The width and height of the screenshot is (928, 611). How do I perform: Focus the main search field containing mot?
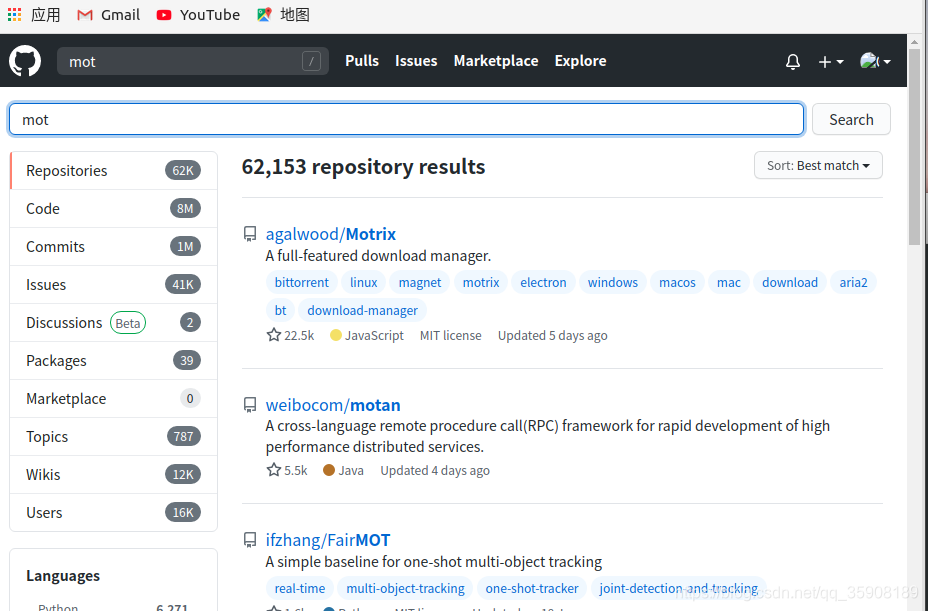pyautogui.click(x=407, y=120)
